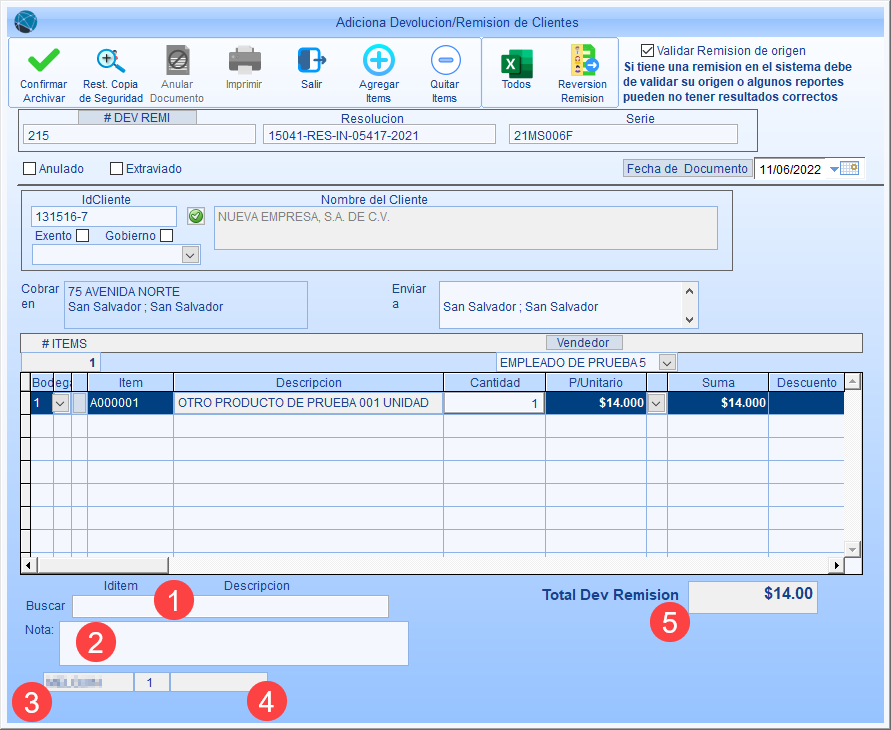
Task: Click the IdCliente field 131516-7
Action: (x=104, y=216)
